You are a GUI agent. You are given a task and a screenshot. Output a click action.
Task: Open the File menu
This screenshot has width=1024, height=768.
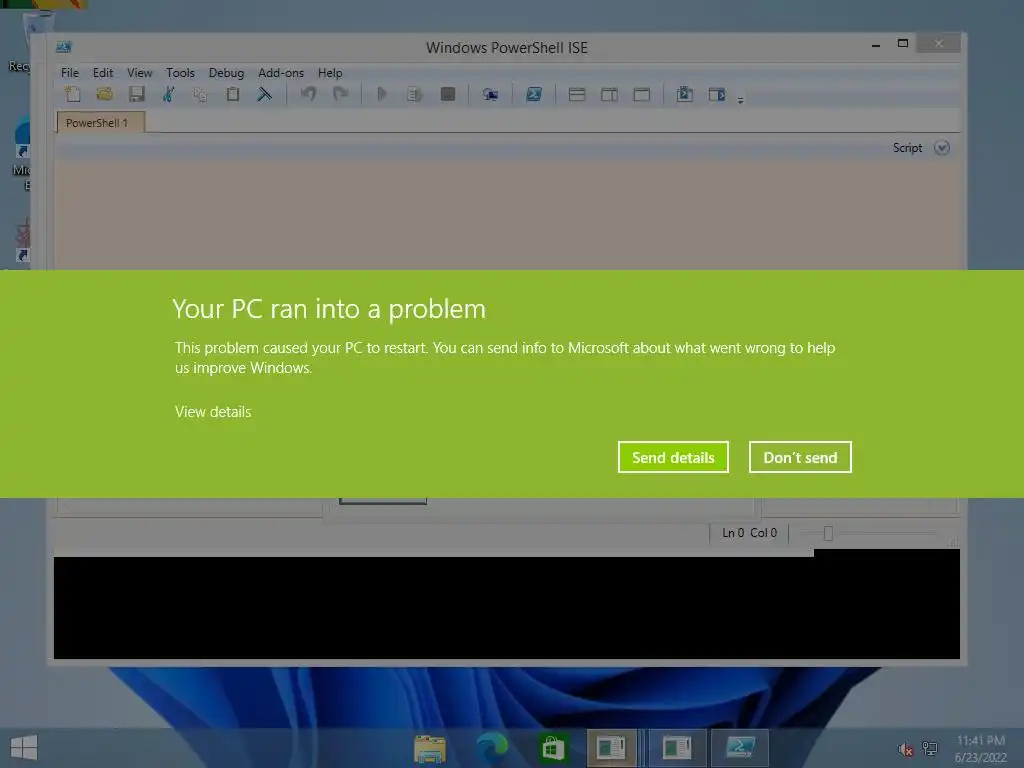click(x=70, y=72)
